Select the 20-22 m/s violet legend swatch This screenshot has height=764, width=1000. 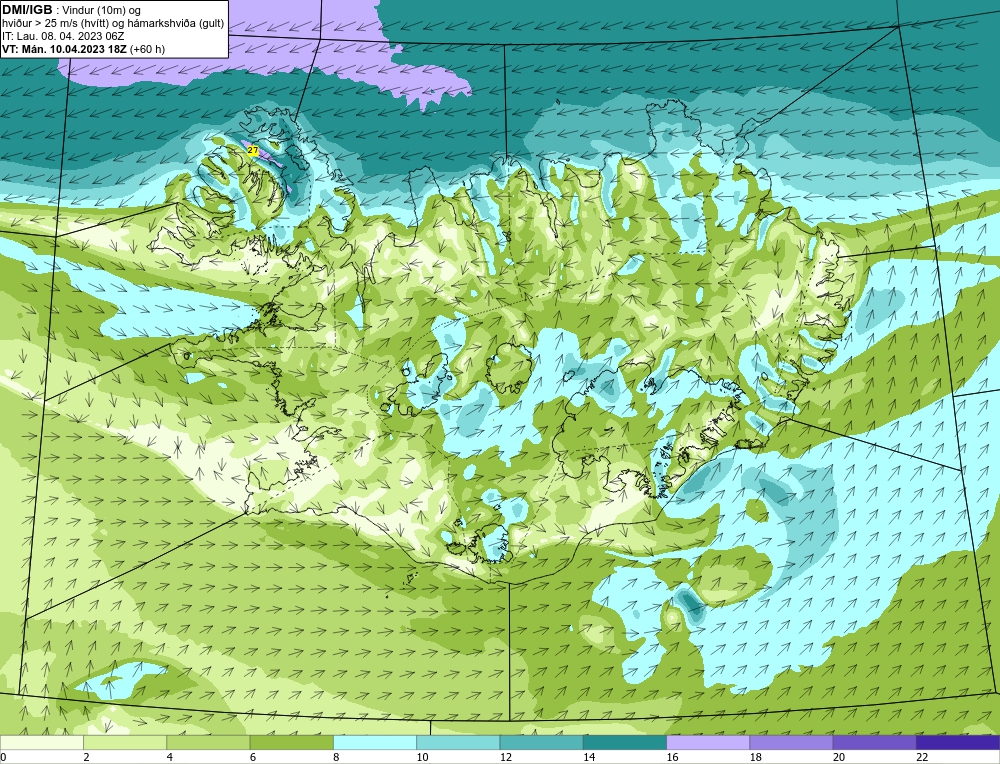874,743
